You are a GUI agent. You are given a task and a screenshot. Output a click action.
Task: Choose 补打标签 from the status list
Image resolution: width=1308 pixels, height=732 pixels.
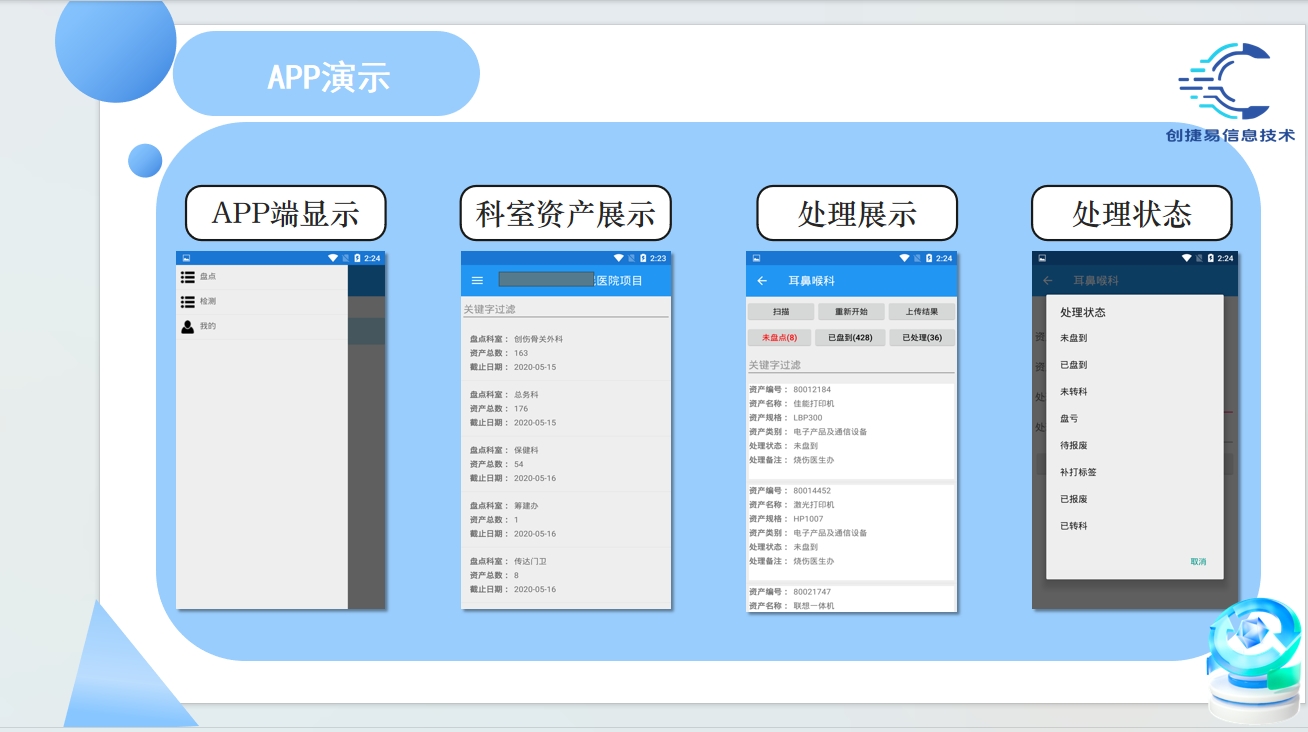point(1078,472)
